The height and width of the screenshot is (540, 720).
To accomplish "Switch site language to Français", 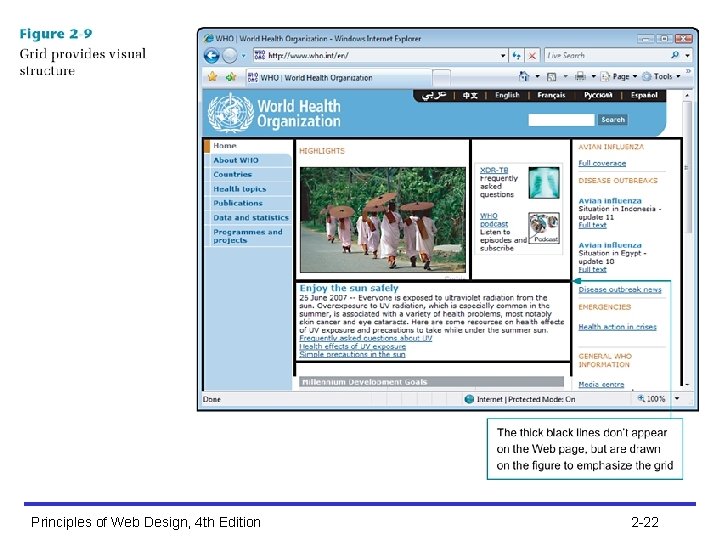I will tap(551, 95).
